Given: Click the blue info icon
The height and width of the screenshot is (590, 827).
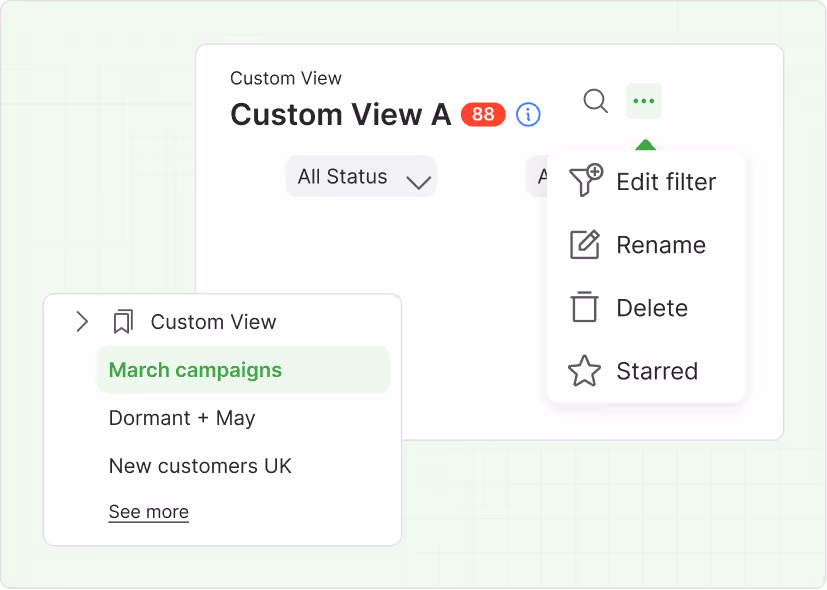Looking at the screenshot, I should point(528,114).
